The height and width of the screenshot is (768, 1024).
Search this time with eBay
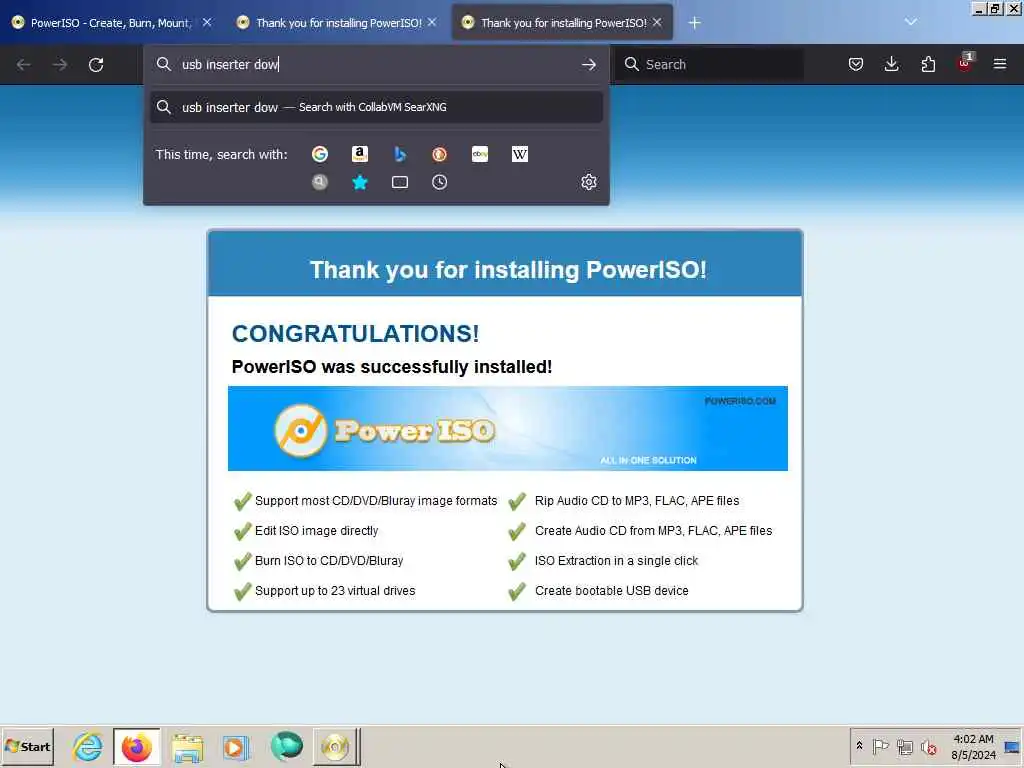coord(480,154)
